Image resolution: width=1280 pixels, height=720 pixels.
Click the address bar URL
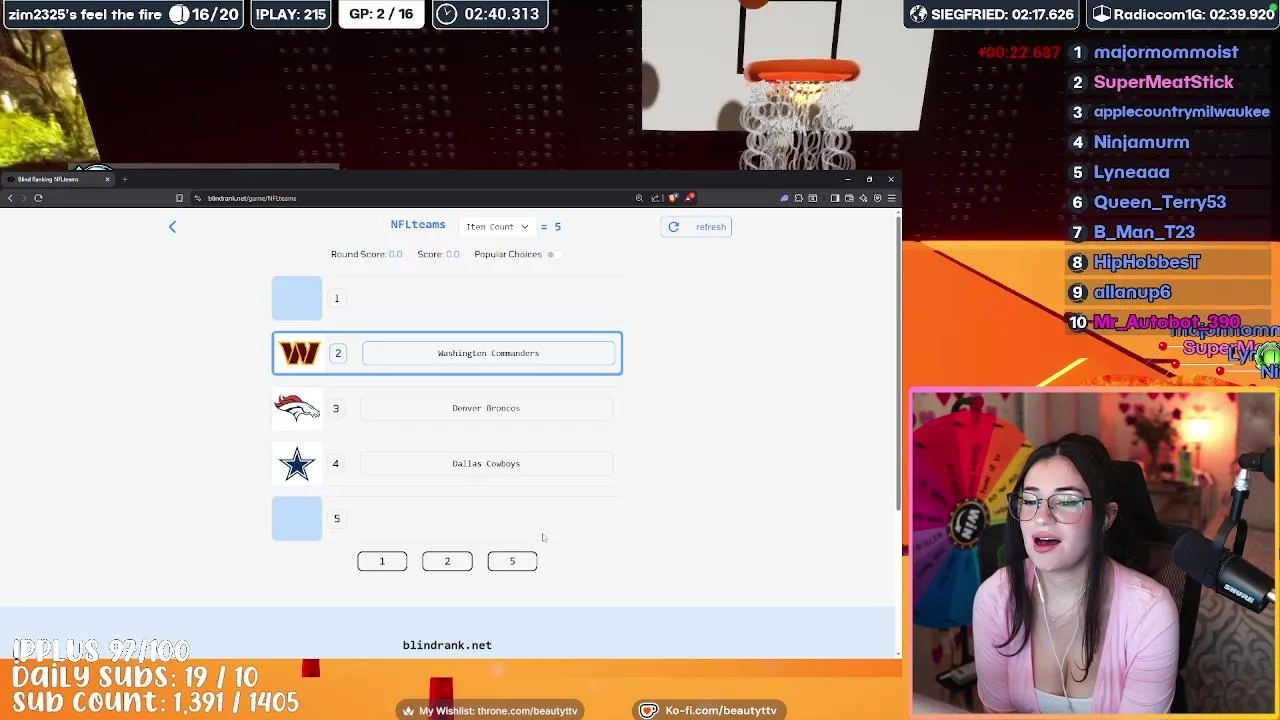[x=252, y=198]
